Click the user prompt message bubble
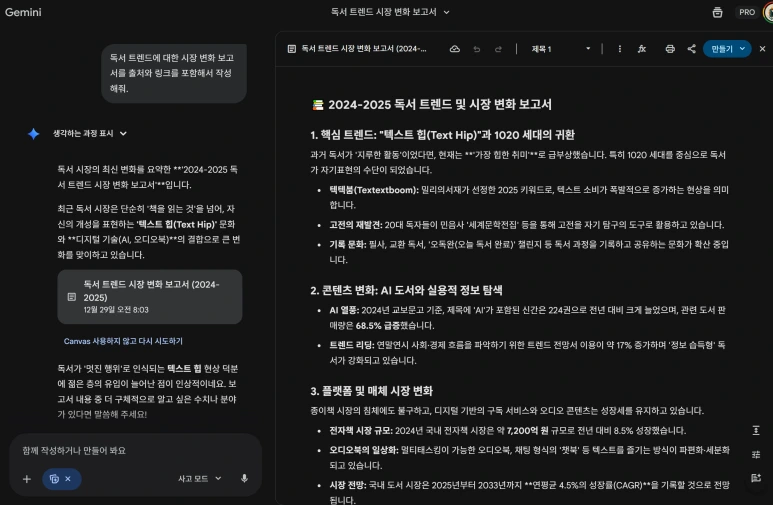Viewport: 773px width, 505px height. pos(174,73)
